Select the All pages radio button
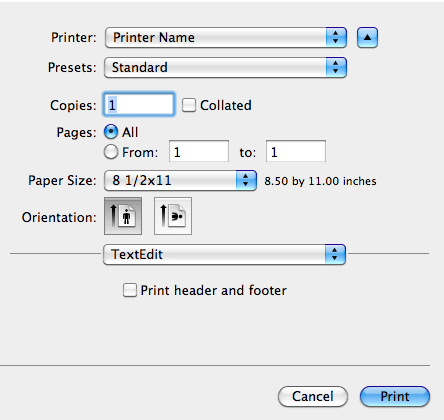This screenshot has width=444, height=420. [x=111, y=132]
